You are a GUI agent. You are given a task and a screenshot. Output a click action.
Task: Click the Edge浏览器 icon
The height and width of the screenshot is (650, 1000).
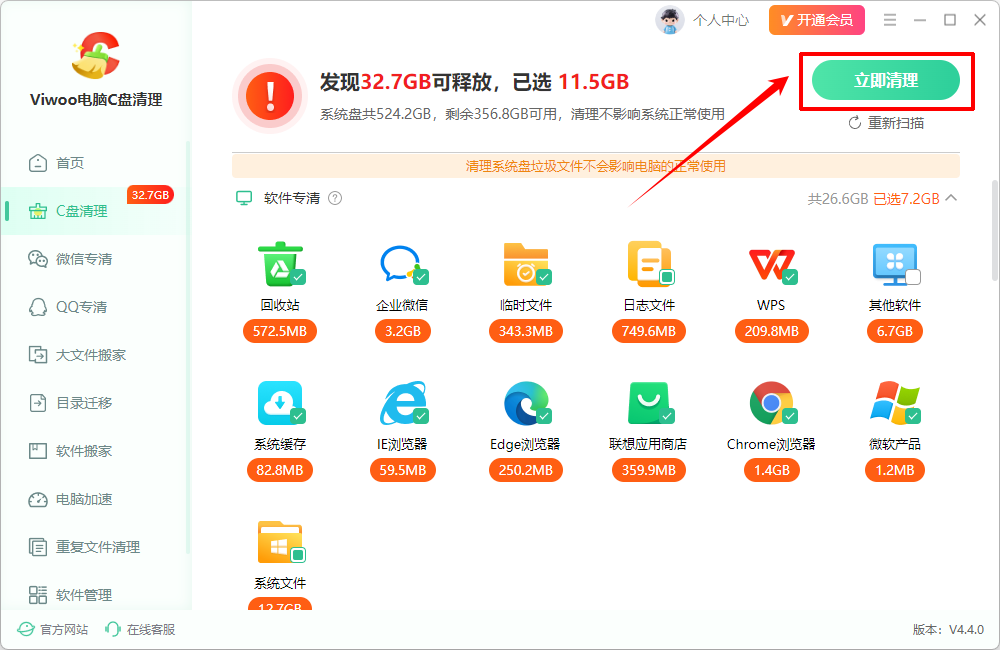point(526,403)
